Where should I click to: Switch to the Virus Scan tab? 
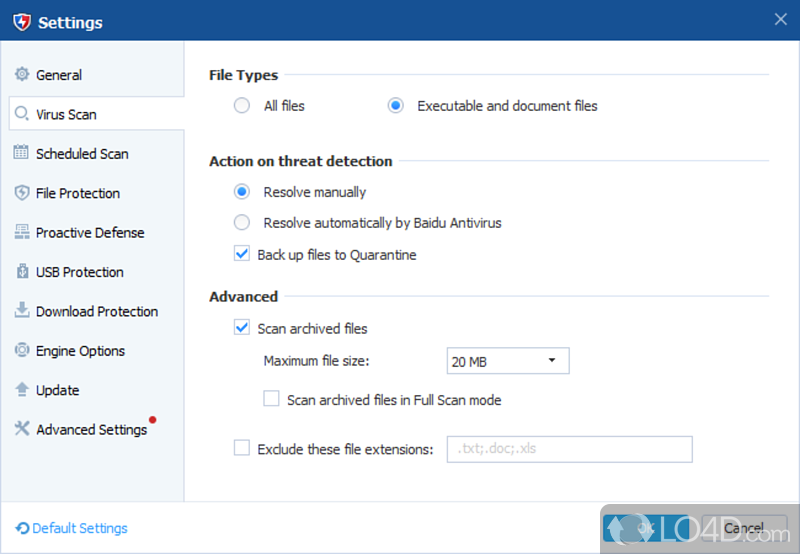pos(66,114)
